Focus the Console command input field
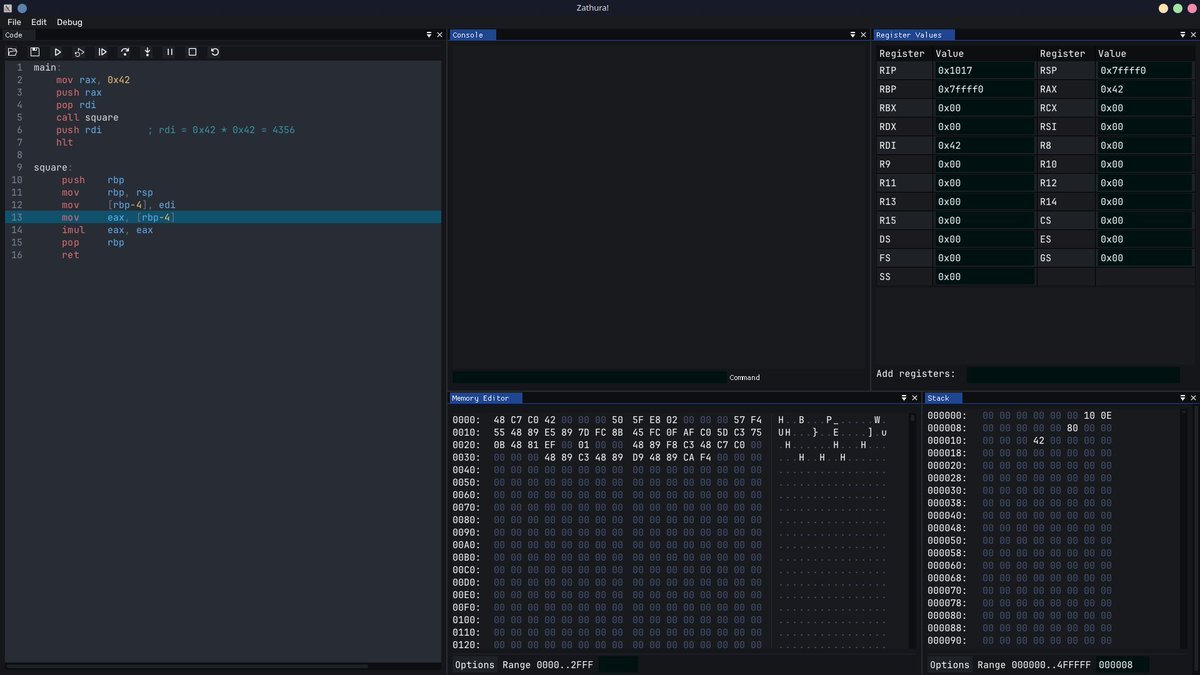The image size is (1200, 675). 589,377
